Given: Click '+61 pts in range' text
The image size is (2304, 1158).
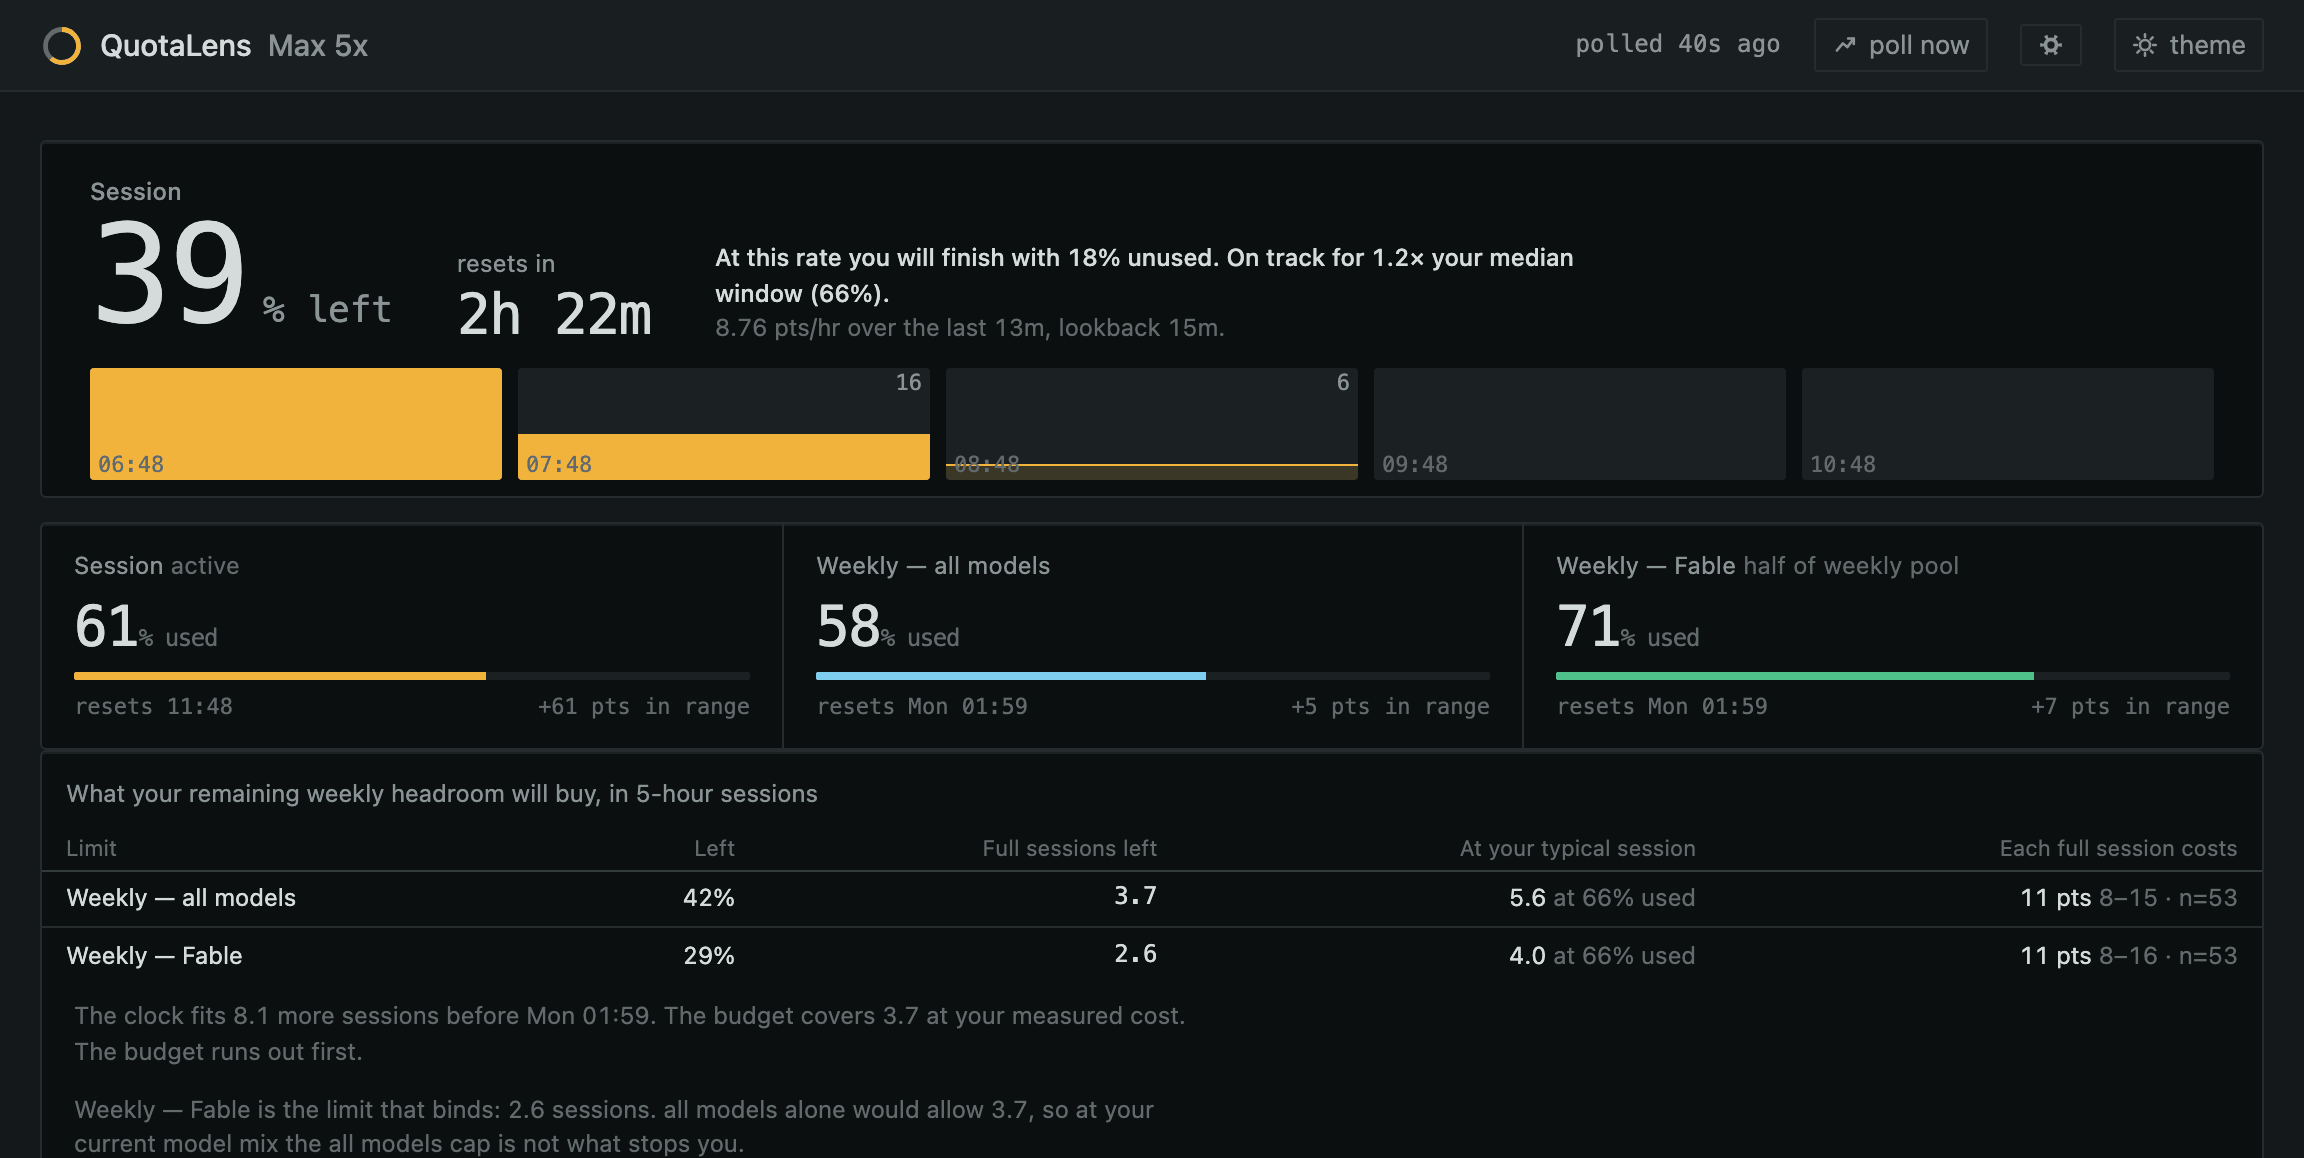Looking at the screenshot, I should (644, 706).
